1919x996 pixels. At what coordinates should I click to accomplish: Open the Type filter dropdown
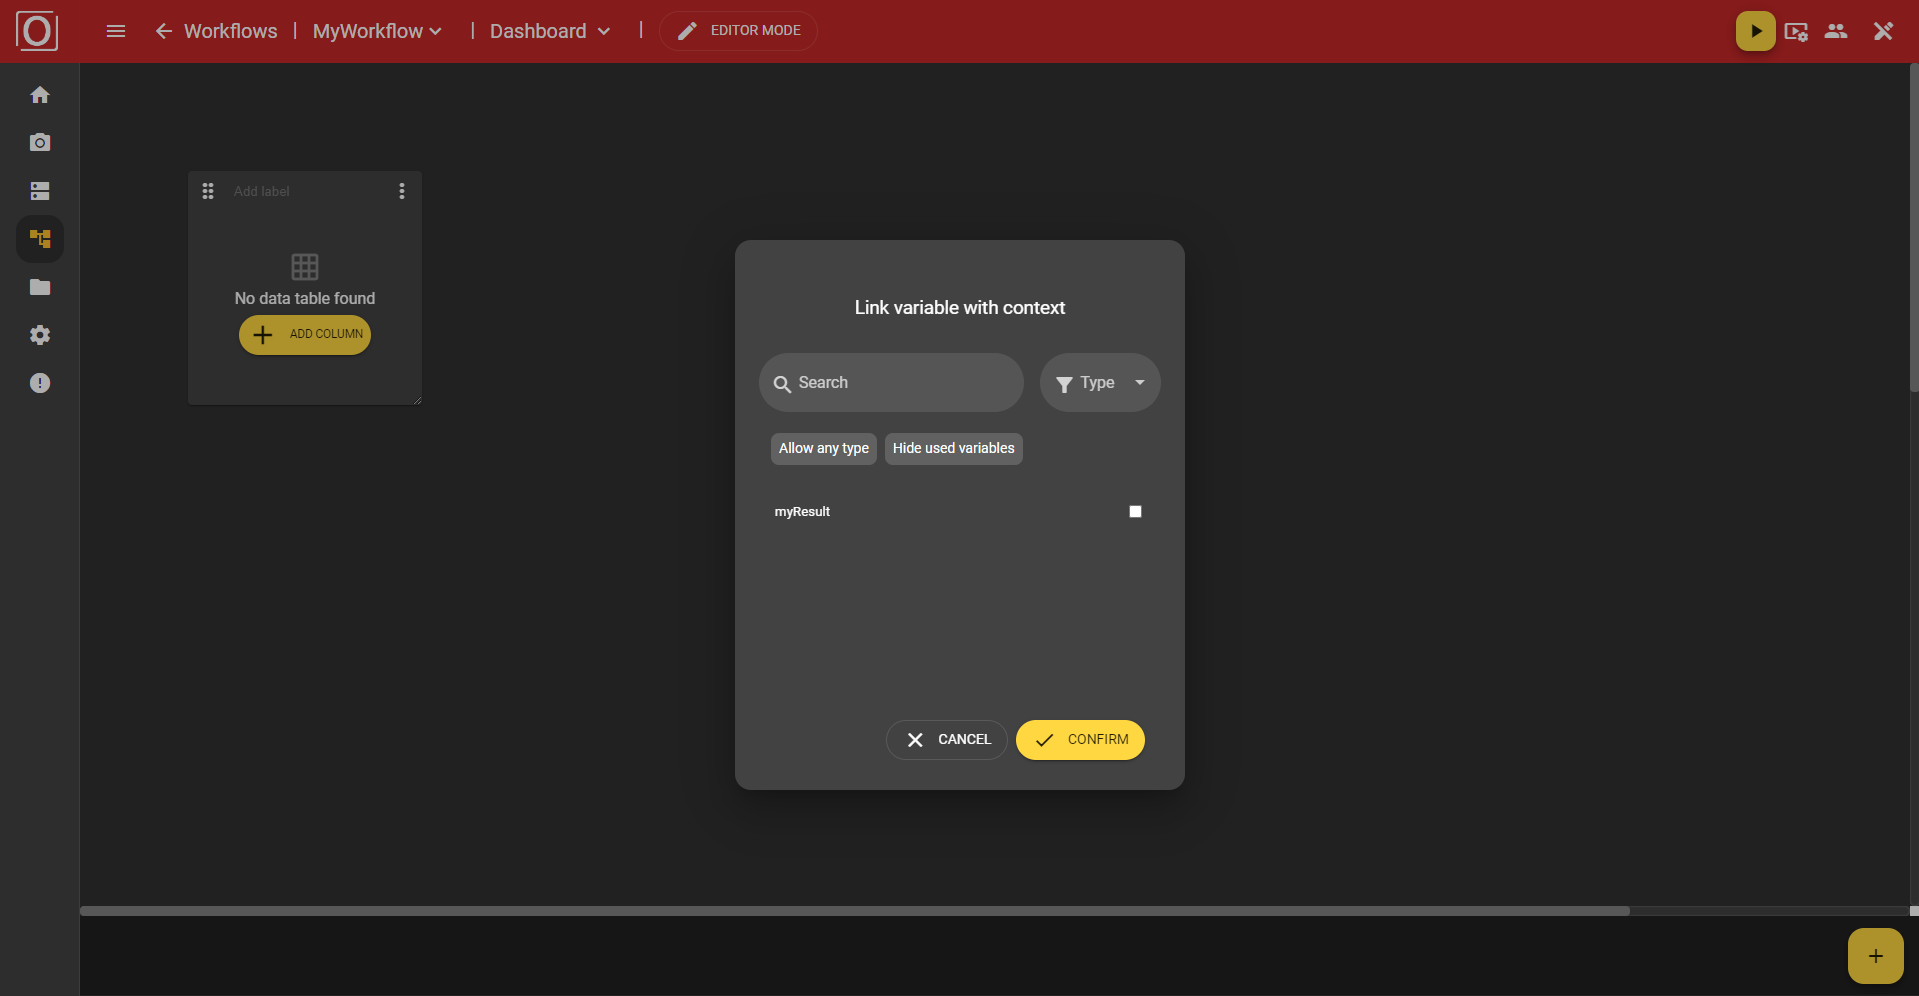pos(1099,382)
